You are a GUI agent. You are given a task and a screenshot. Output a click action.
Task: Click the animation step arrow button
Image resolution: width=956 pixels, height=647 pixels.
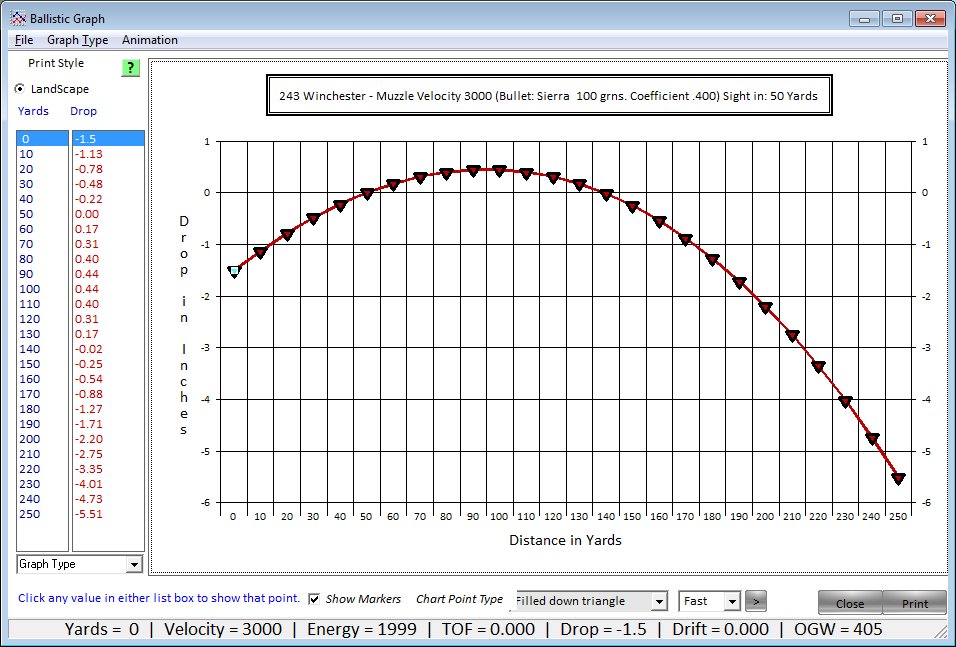[x=758, y=601]
